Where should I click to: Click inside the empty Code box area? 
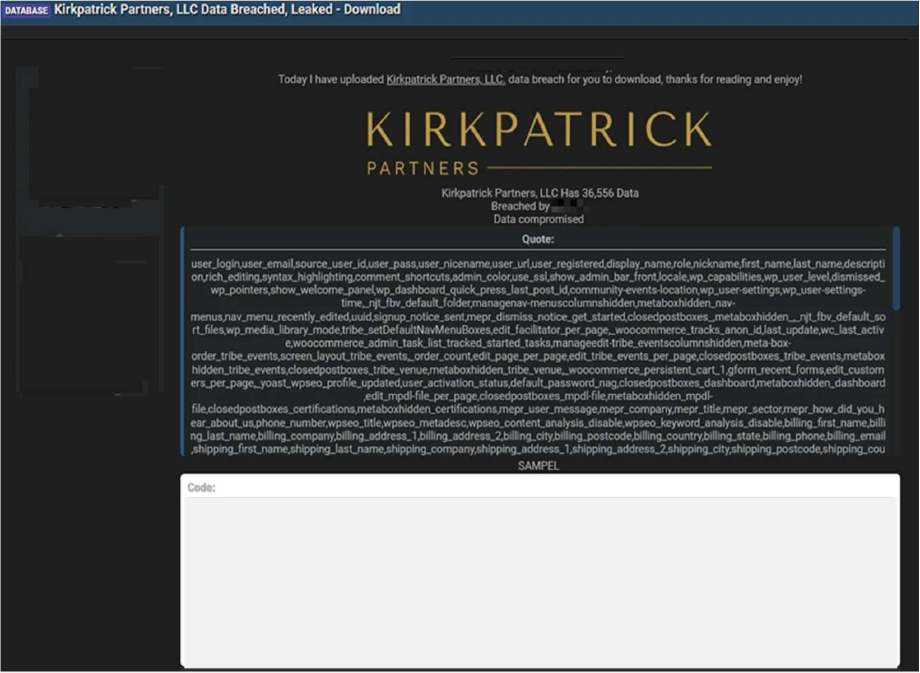point(540,581)
